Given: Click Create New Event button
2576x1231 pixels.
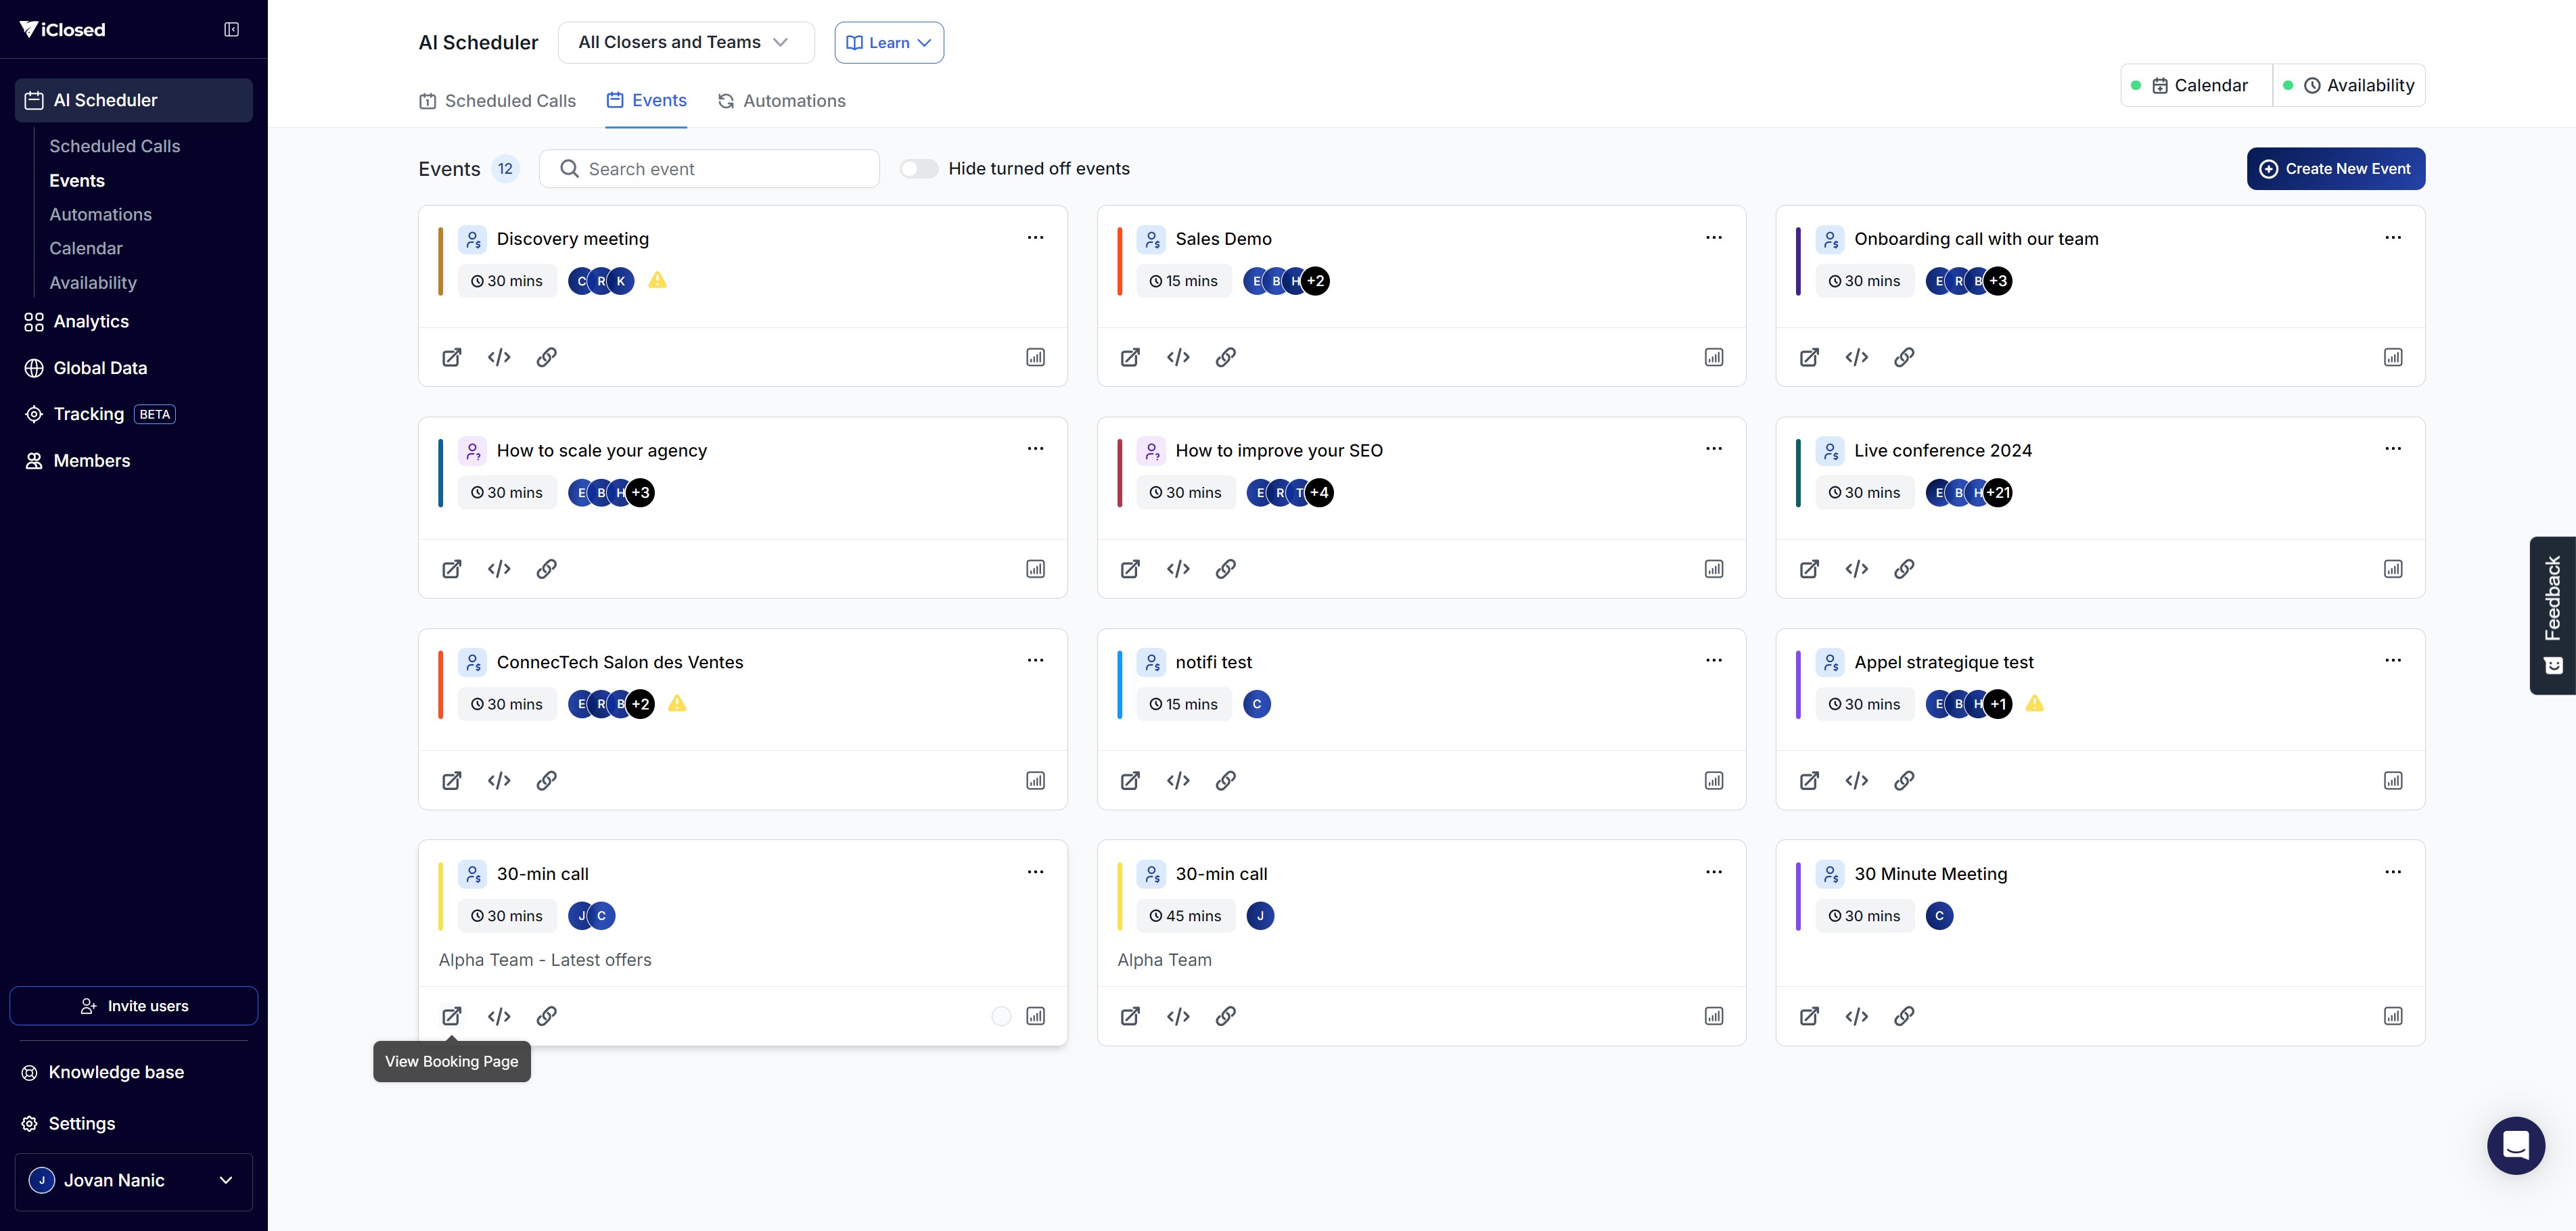Looking at the screenshot, I should pyautogui.click(x=2335, y=169).
